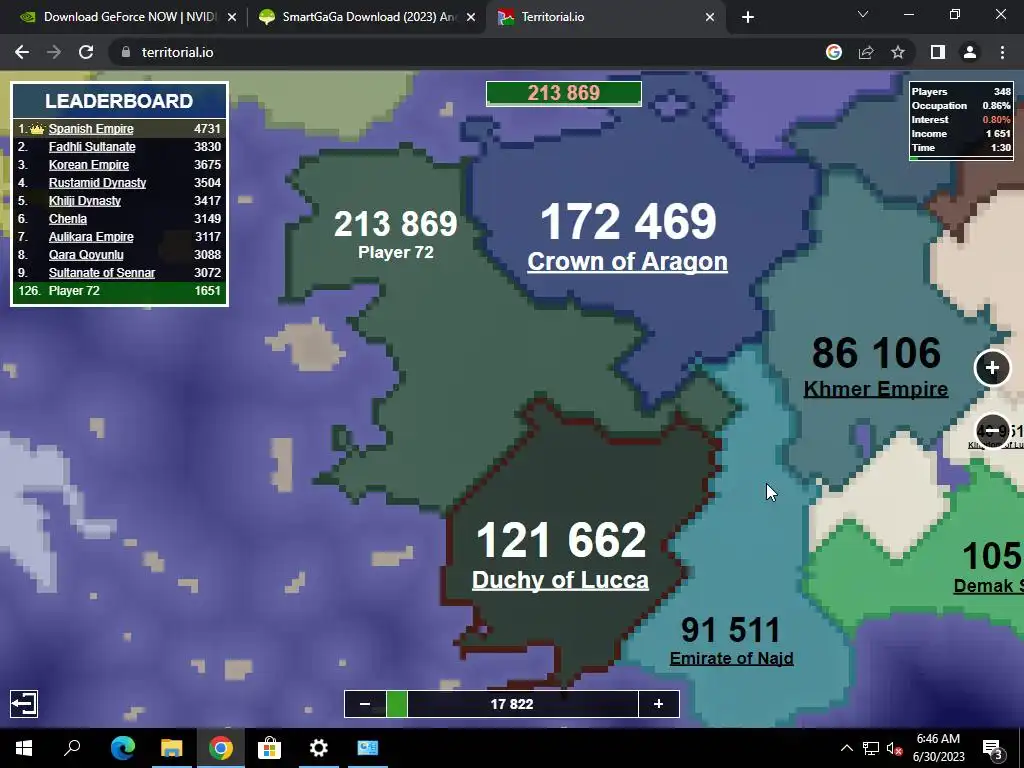Open Microsoft Store from the taskbar
Image resolution: width=1024 pixels, height=768 pixels.
click(x=270, y=748)
